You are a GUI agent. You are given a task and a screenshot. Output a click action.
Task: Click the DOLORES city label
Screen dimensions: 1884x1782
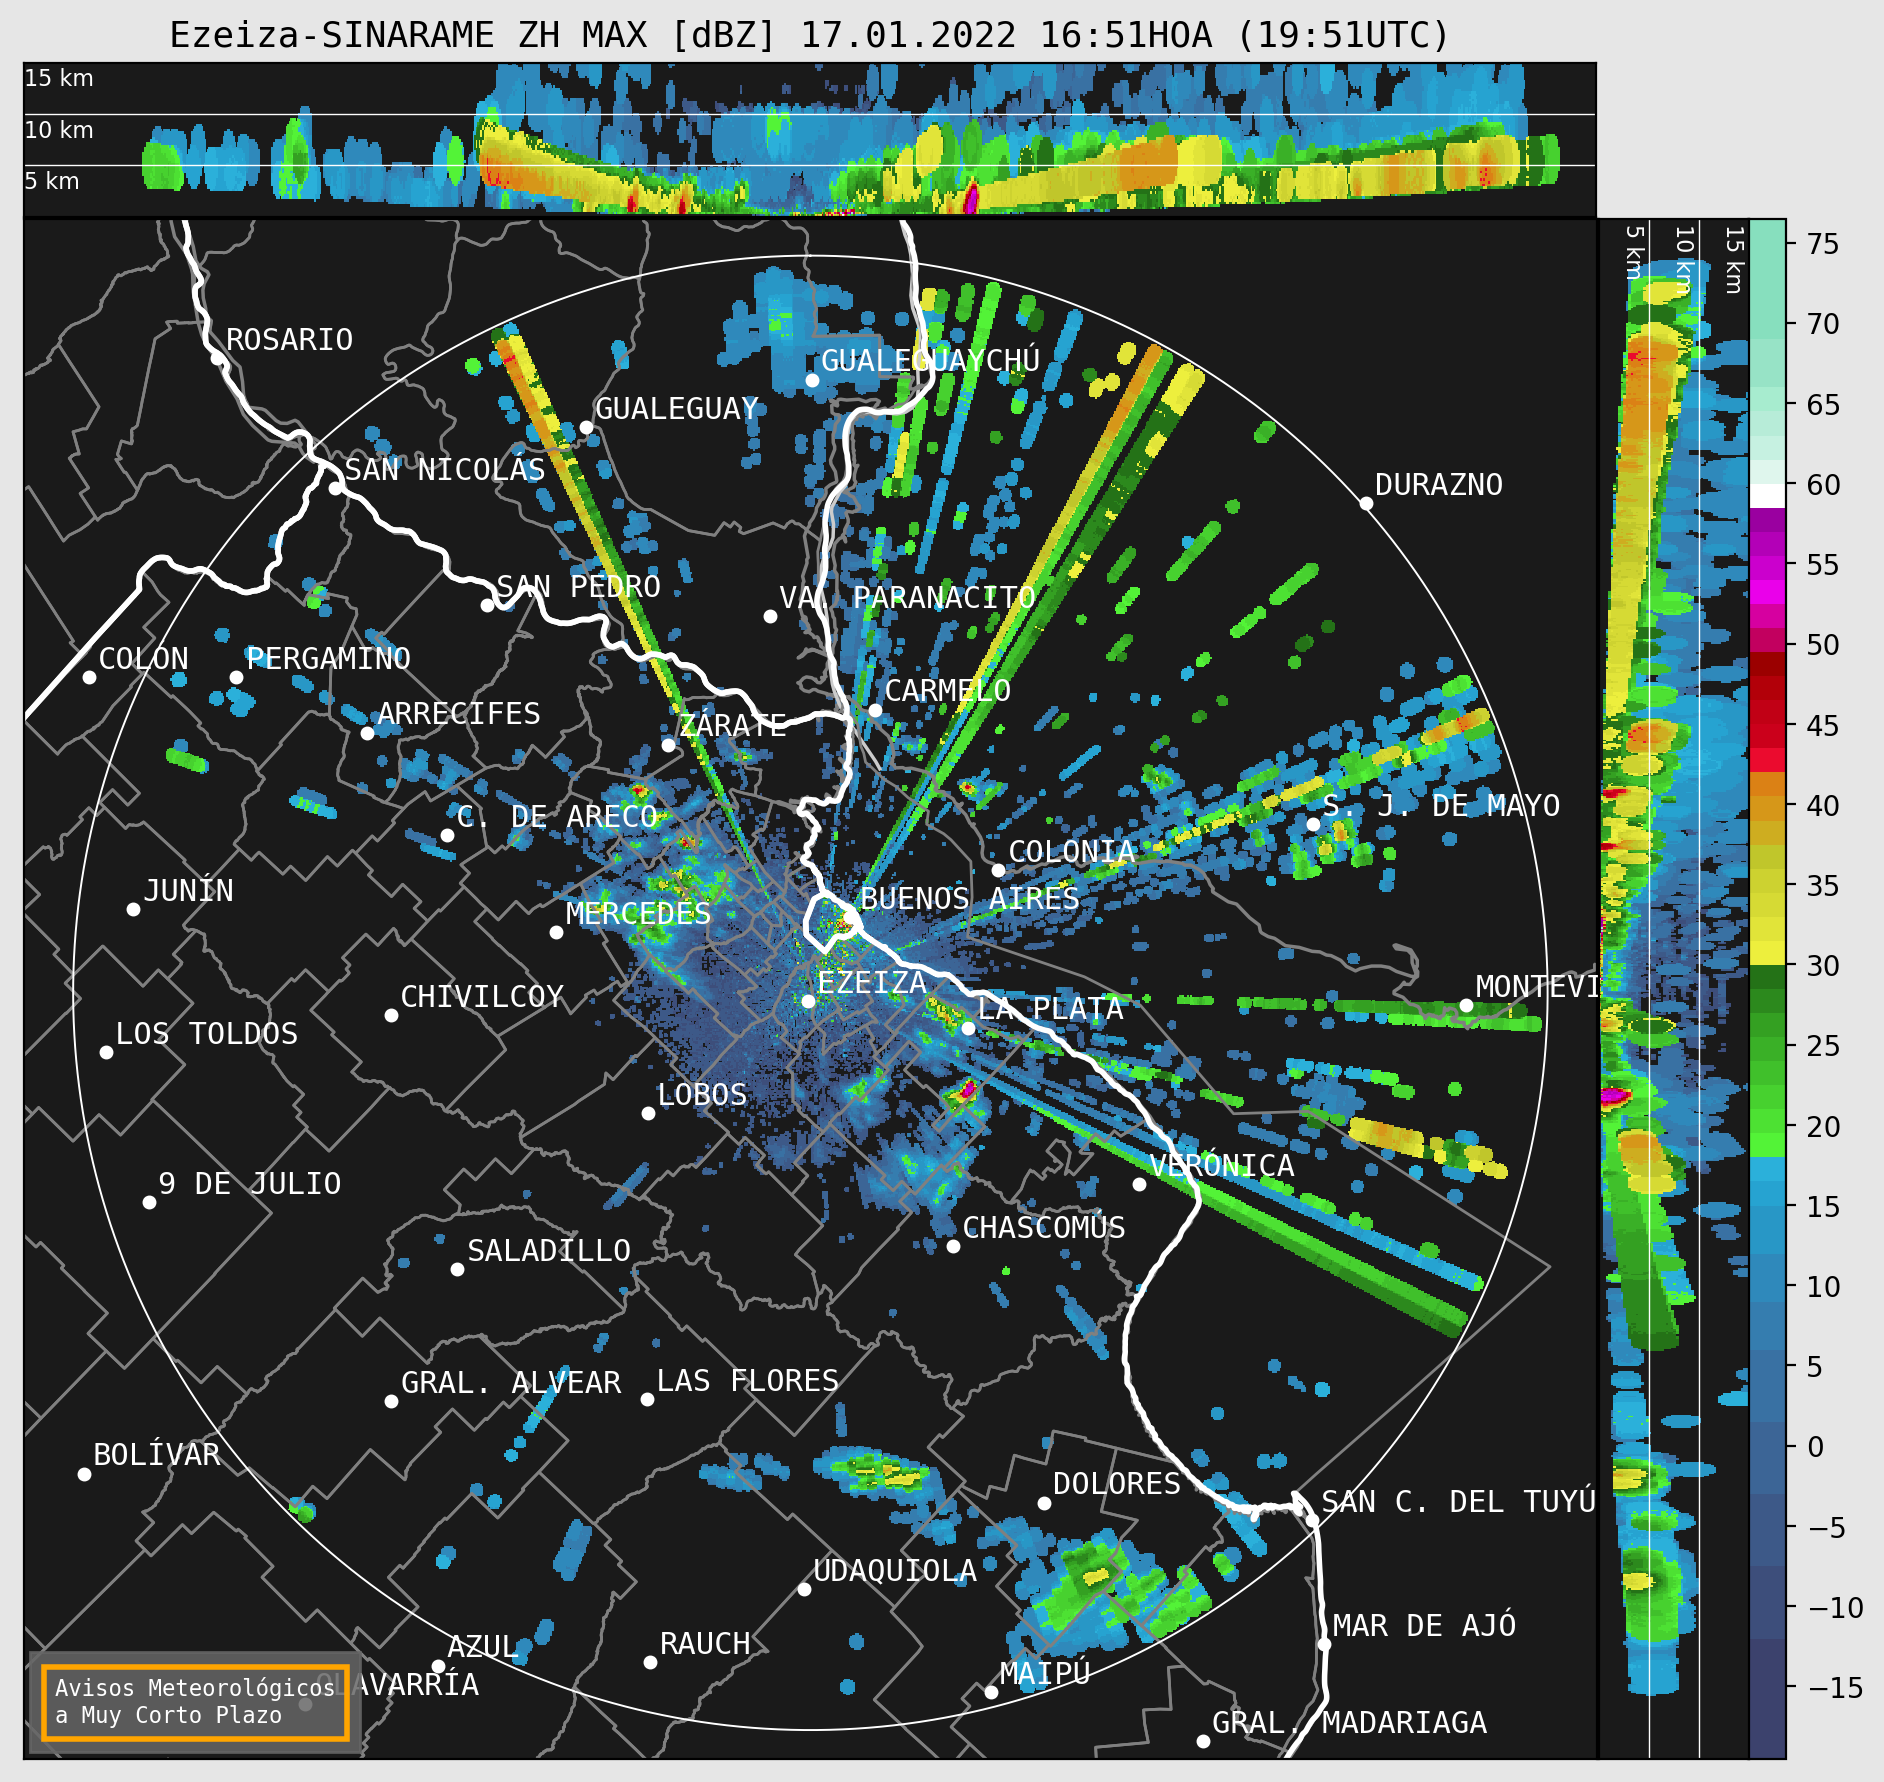coord(1116,1484)
